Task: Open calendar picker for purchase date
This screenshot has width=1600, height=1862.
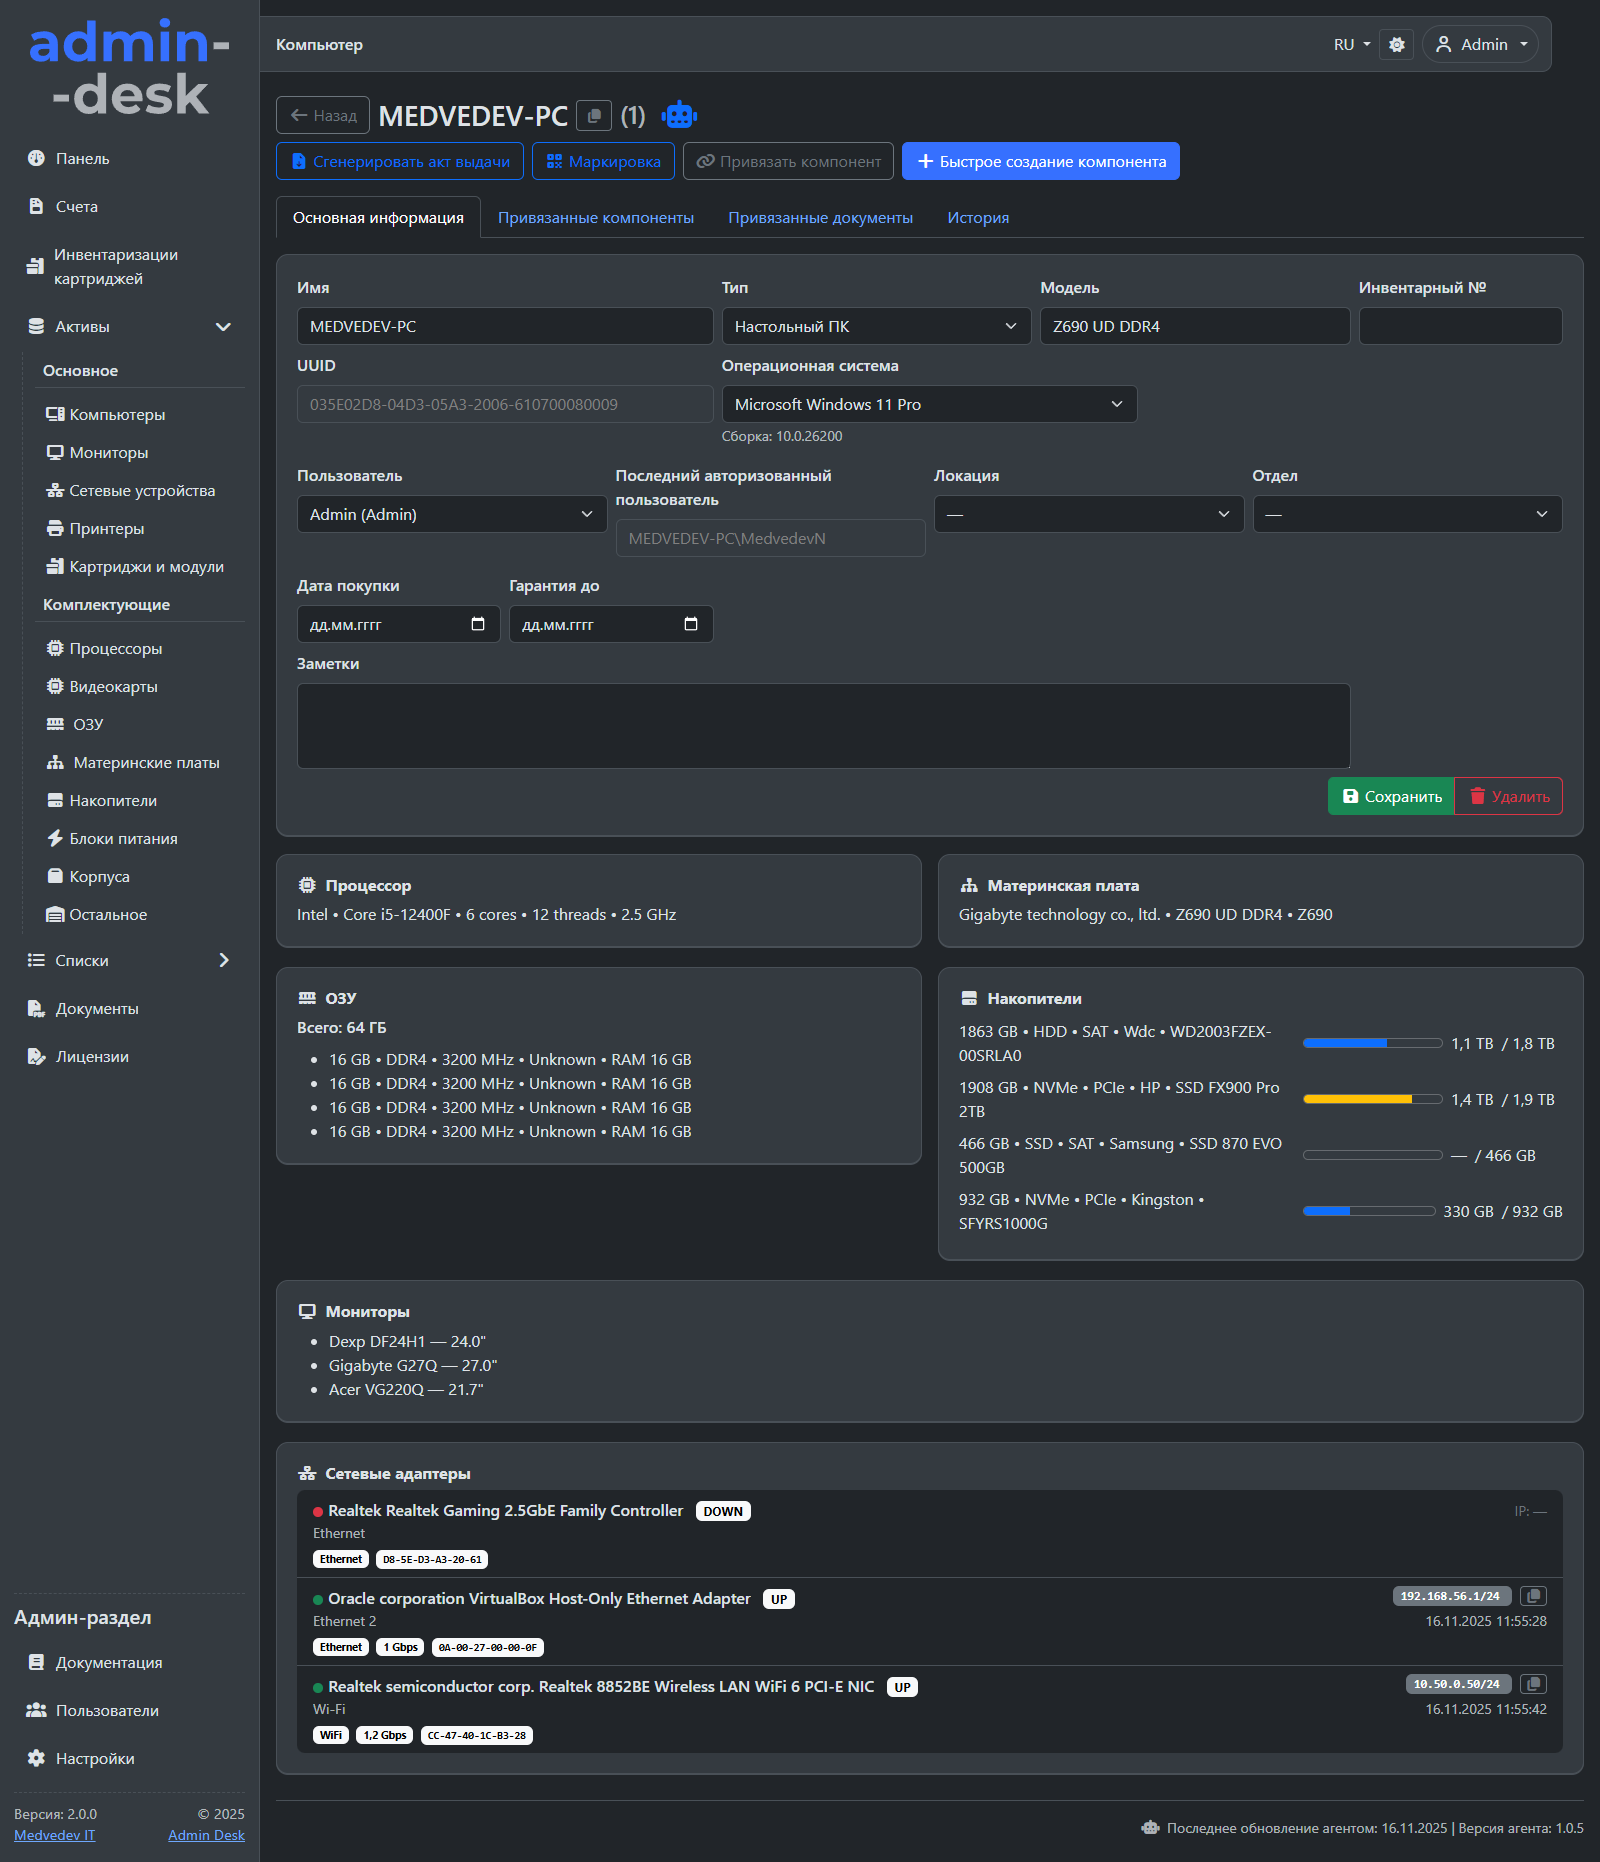Action: pyautogui.click(x=478, y=625)
